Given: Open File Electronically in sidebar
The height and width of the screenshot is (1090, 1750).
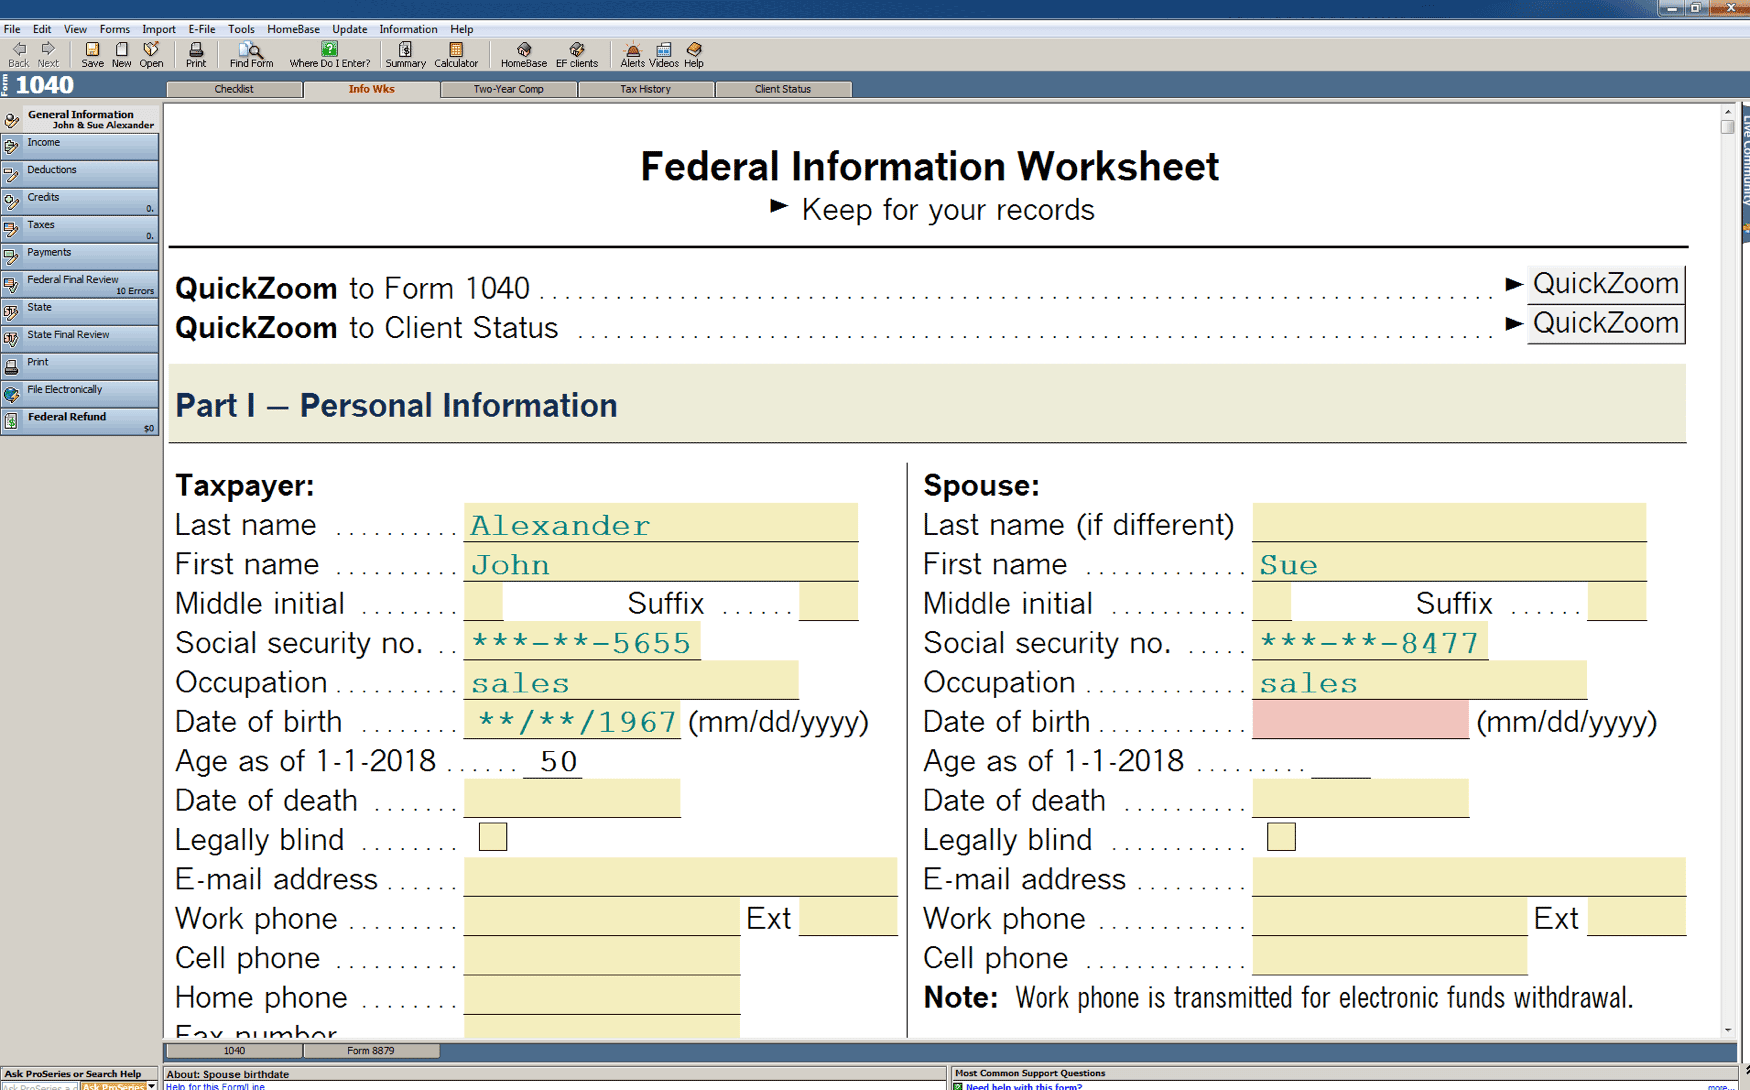Looking at the screenshot, I should (x=80, y=393).
